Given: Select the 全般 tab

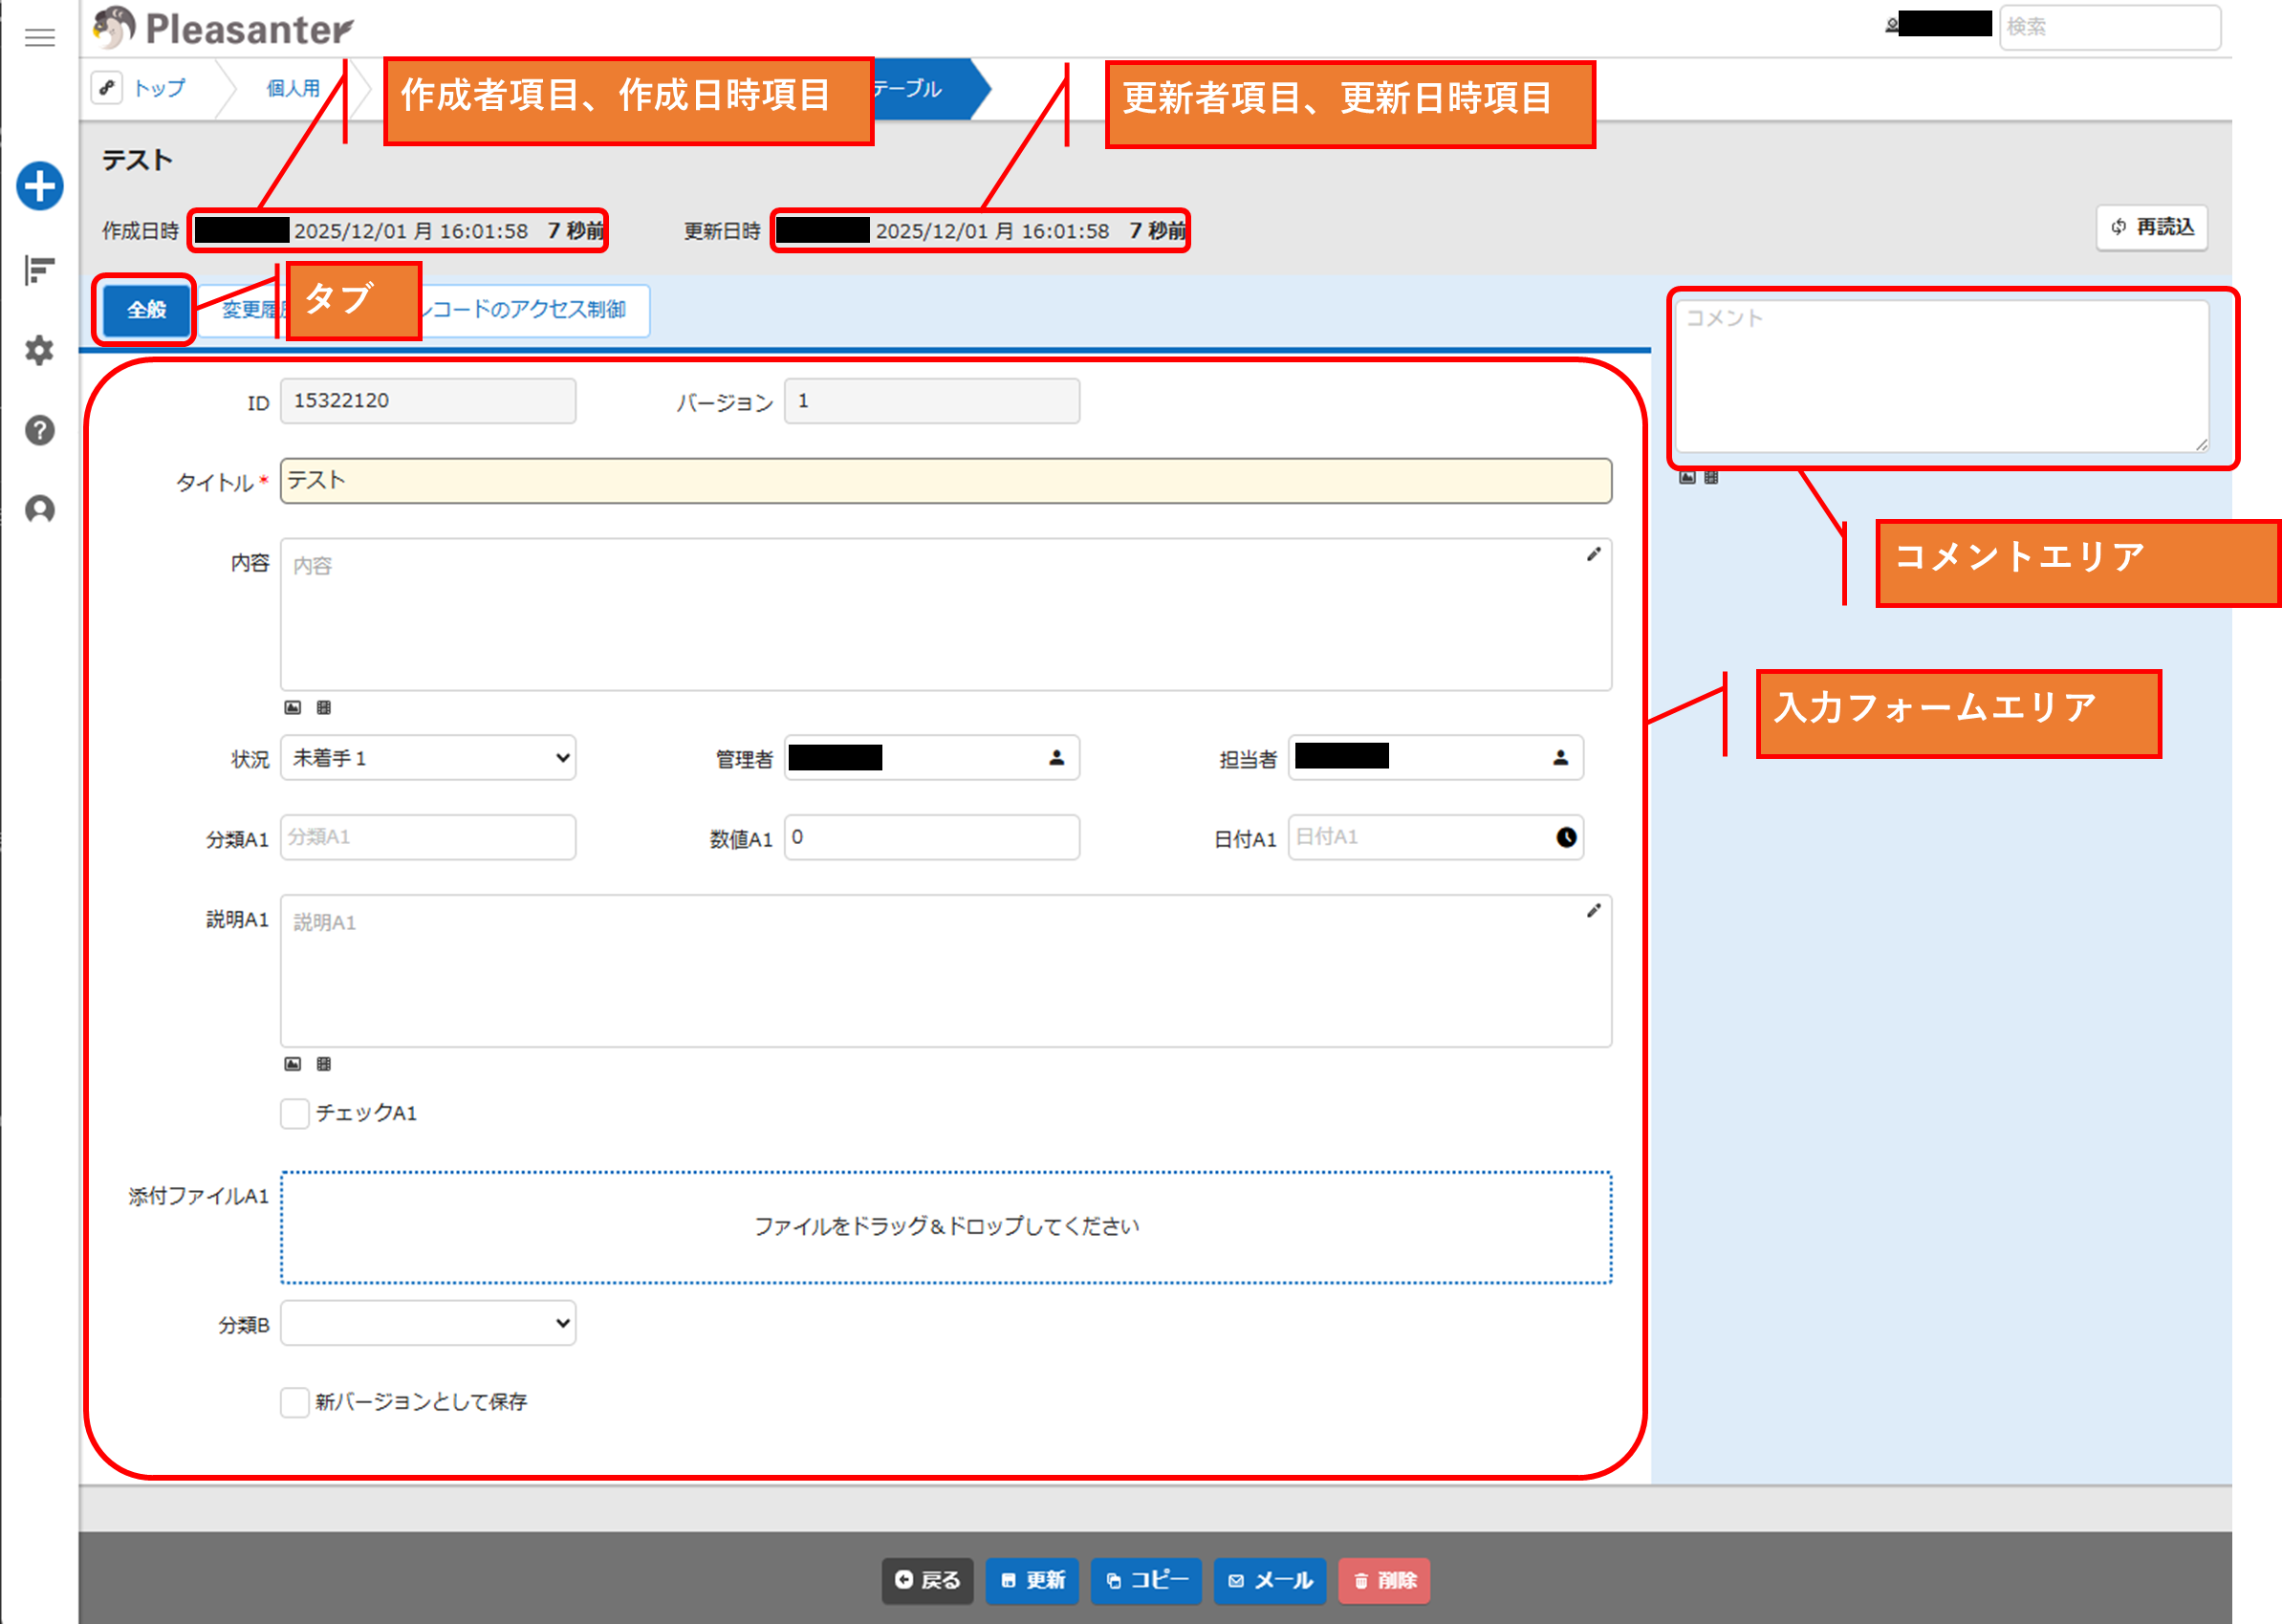Looking at the screenshot, I should pos(146,310).
